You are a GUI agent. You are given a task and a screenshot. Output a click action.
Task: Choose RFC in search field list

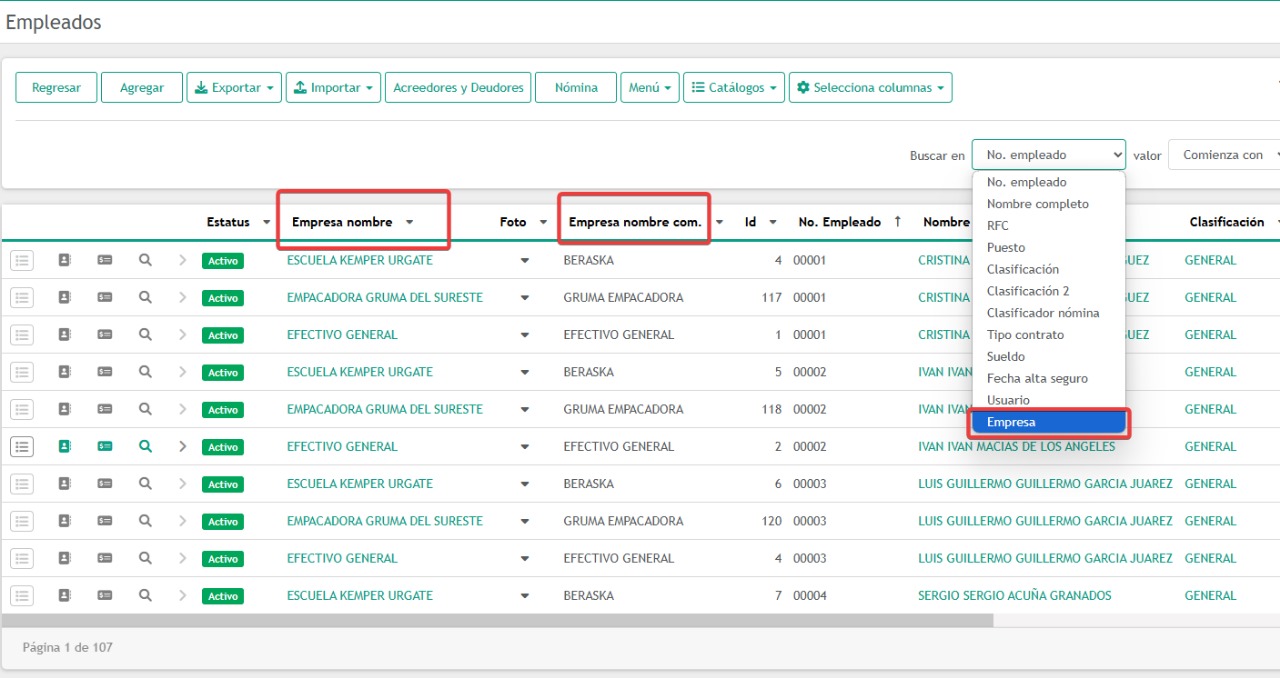tap(1049, 226)
